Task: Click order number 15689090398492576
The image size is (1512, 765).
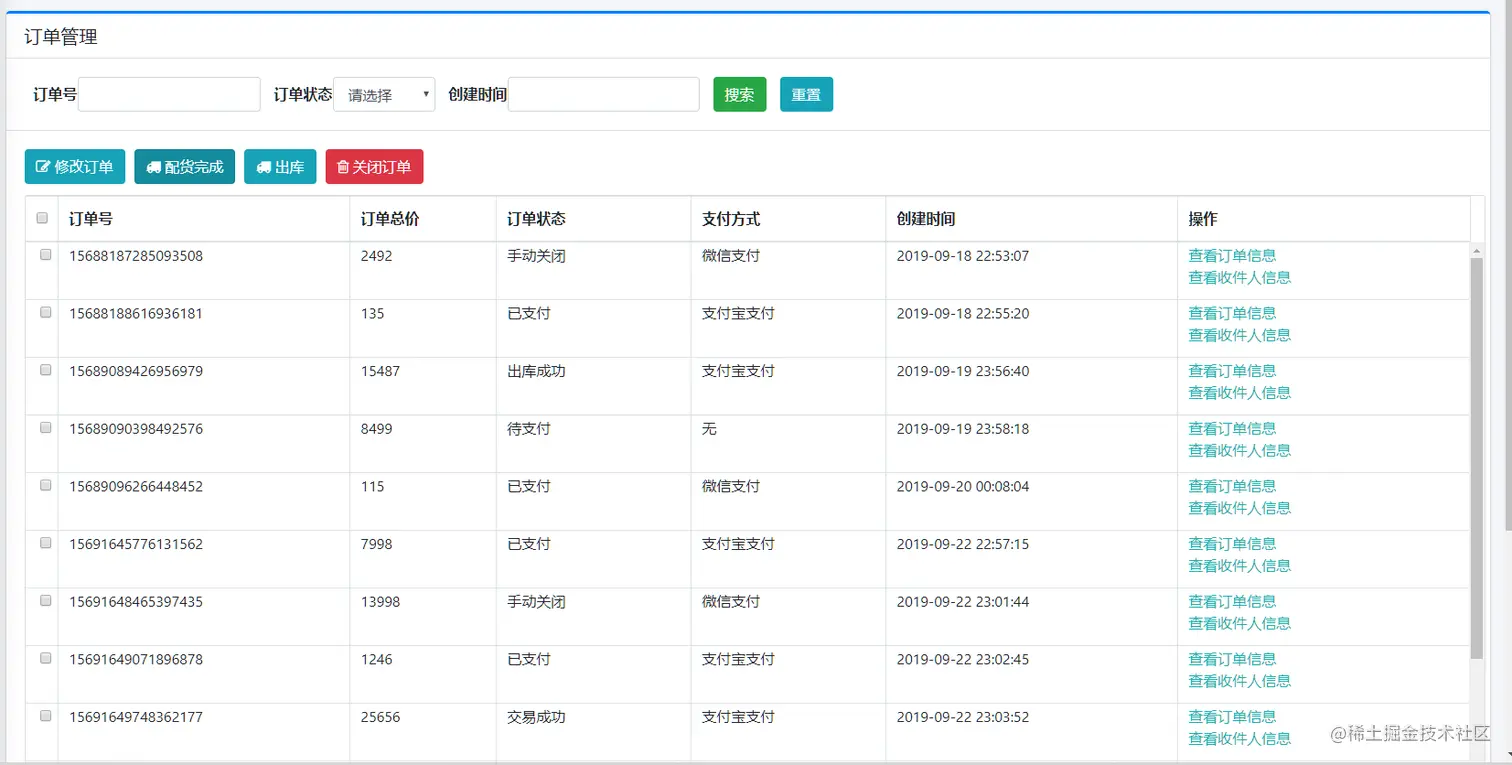Action: pos(136,429)
